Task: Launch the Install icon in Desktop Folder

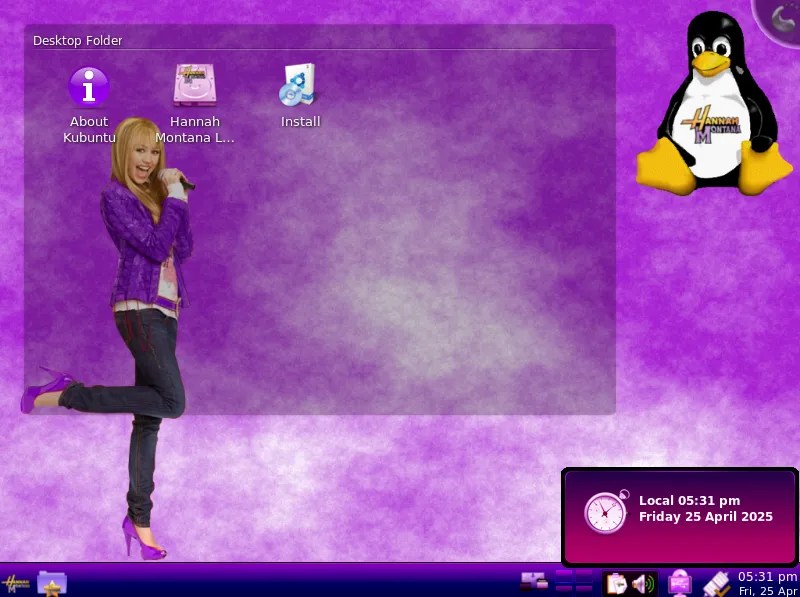Action: point(301,95)
